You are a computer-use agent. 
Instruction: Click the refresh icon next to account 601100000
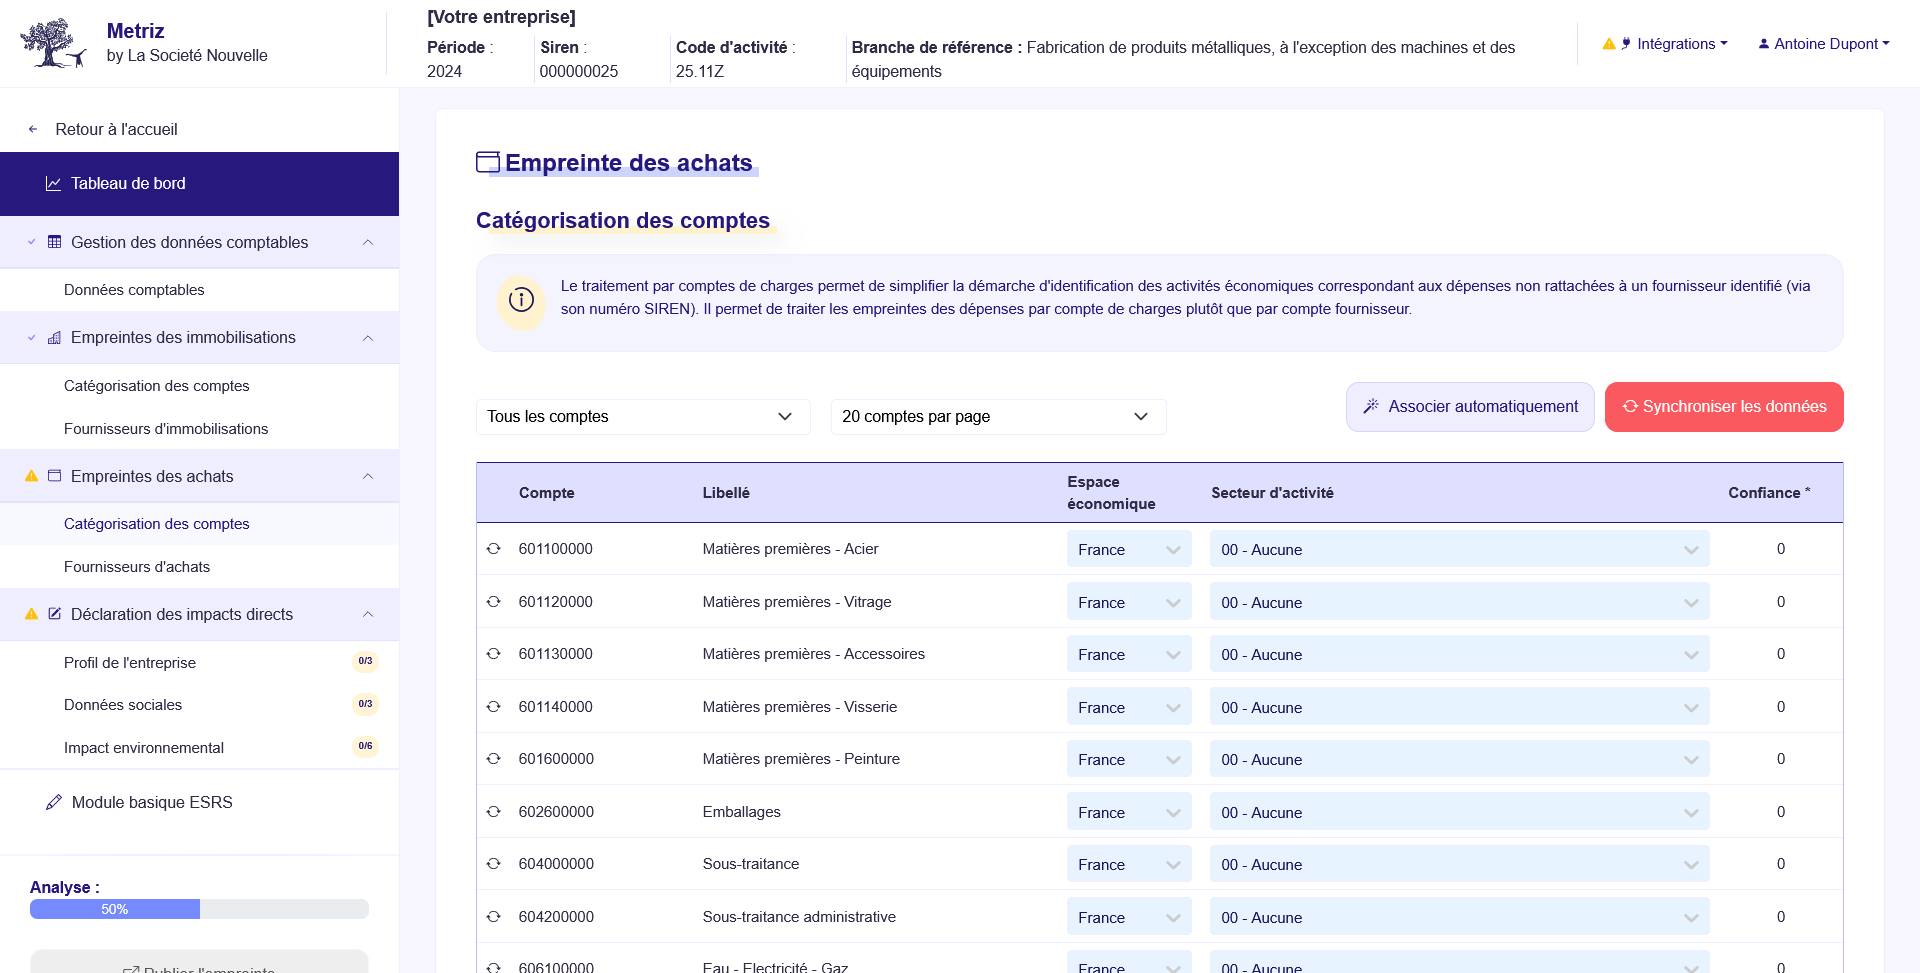pos(493,549)
